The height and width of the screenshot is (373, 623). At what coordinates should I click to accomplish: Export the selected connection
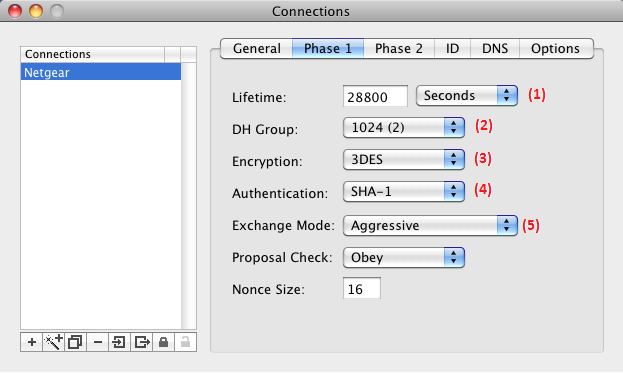(x=141, y=342)
